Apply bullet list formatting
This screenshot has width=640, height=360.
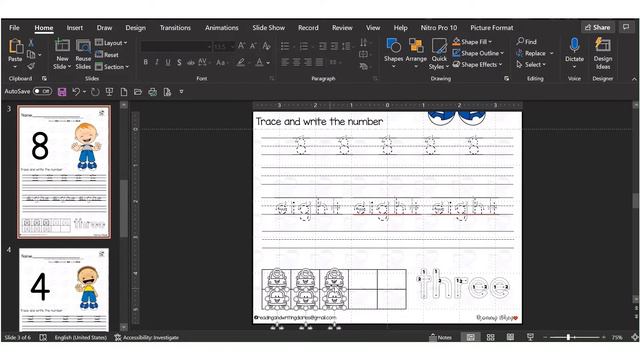[285, 46]
